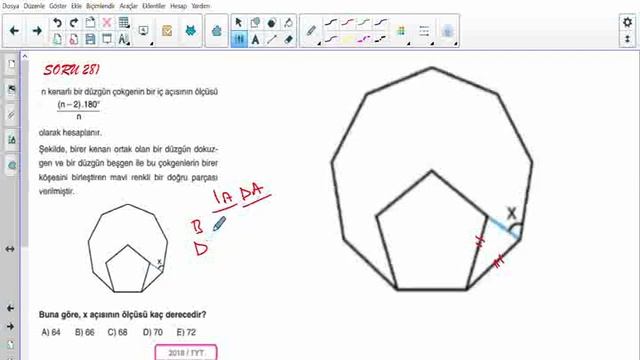Delete selection with the red X icon
640x360 pixels.
tap(107, 22)
